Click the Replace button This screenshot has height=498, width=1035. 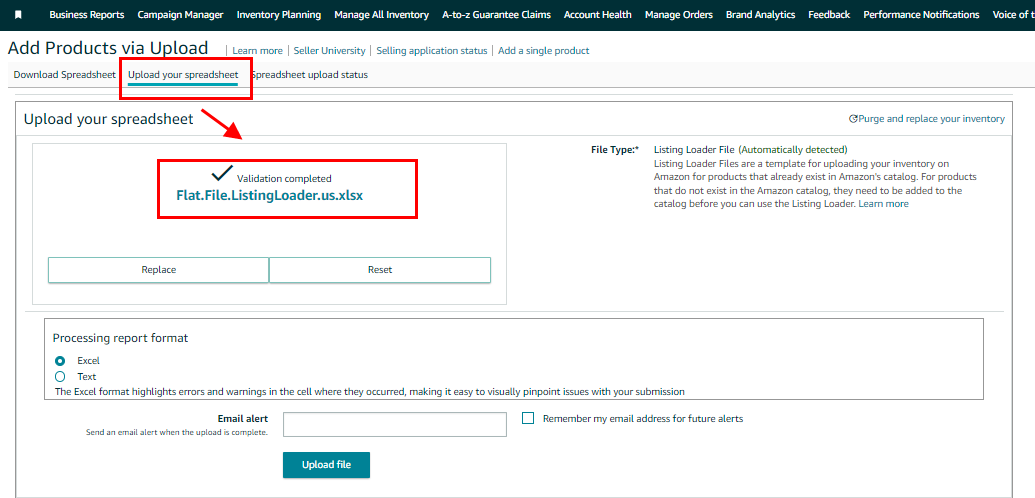[158, 269]
